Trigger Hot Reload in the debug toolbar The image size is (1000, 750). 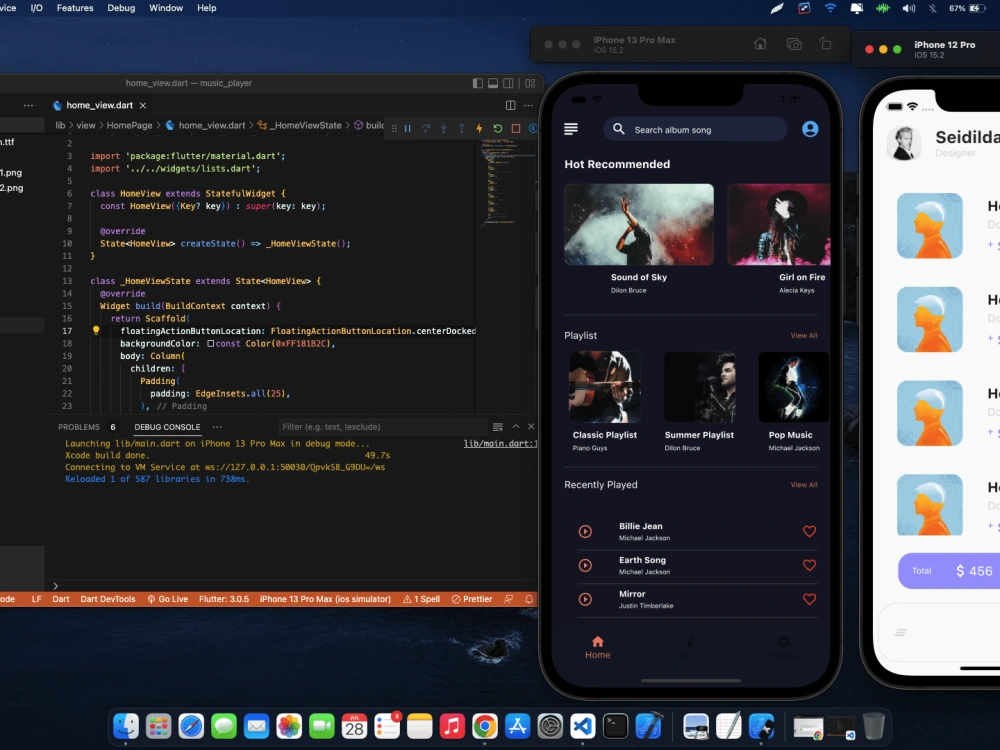[x=479, y=128]
